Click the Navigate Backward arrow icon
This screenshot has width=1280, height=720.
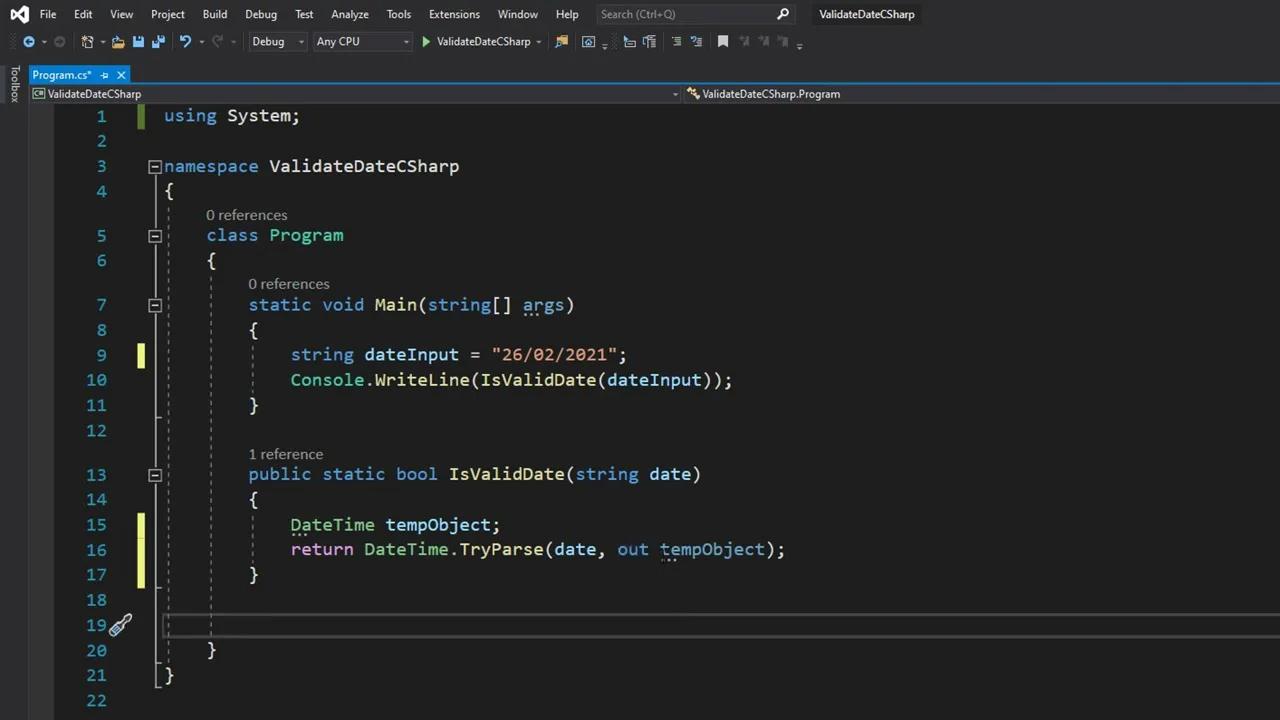coord(29,41)
